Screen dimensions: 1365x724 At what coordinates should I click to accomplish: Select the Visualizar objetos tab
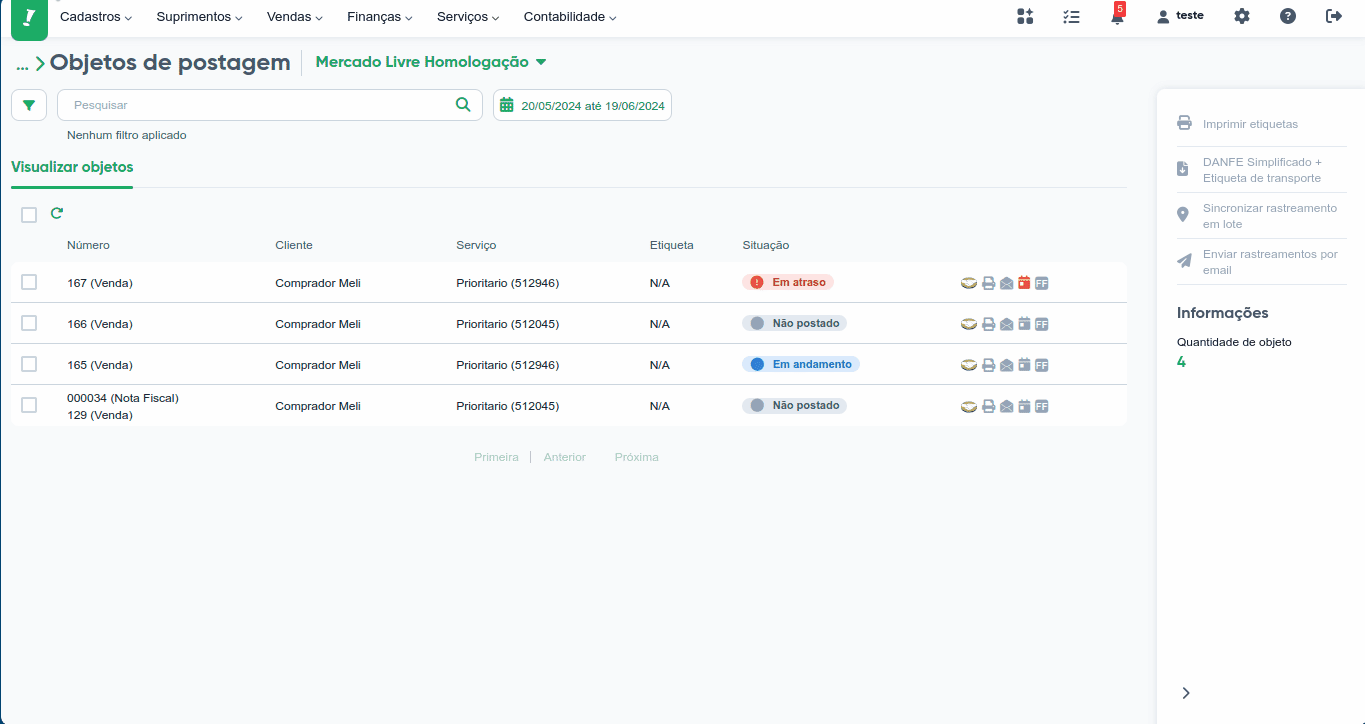72,167
